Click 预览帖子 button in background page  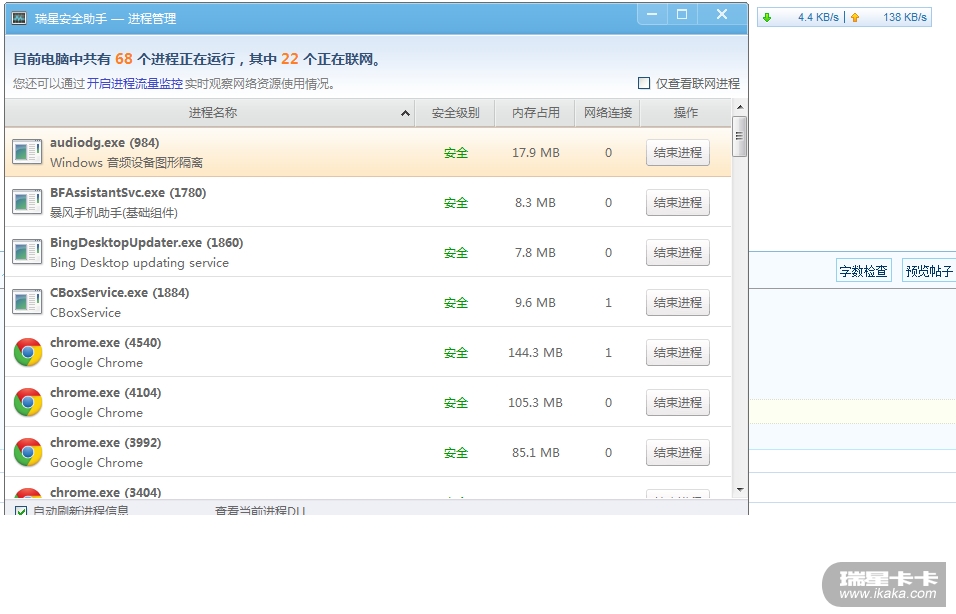[929, 271]
